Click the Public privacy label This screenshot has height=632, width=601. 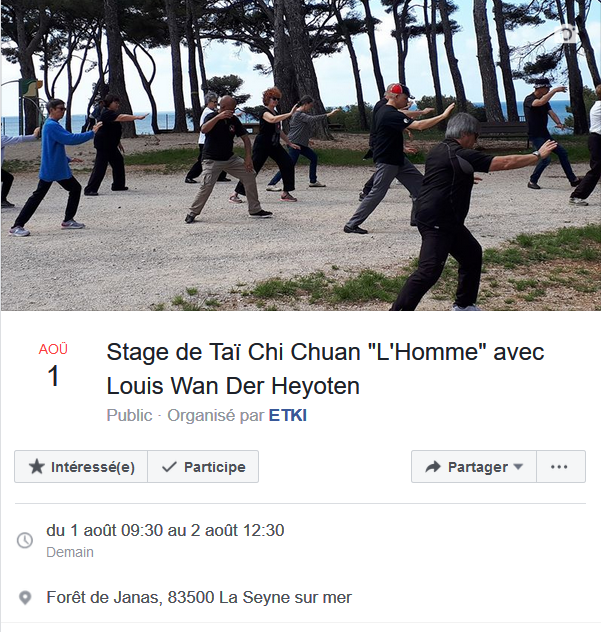[129, 416]
